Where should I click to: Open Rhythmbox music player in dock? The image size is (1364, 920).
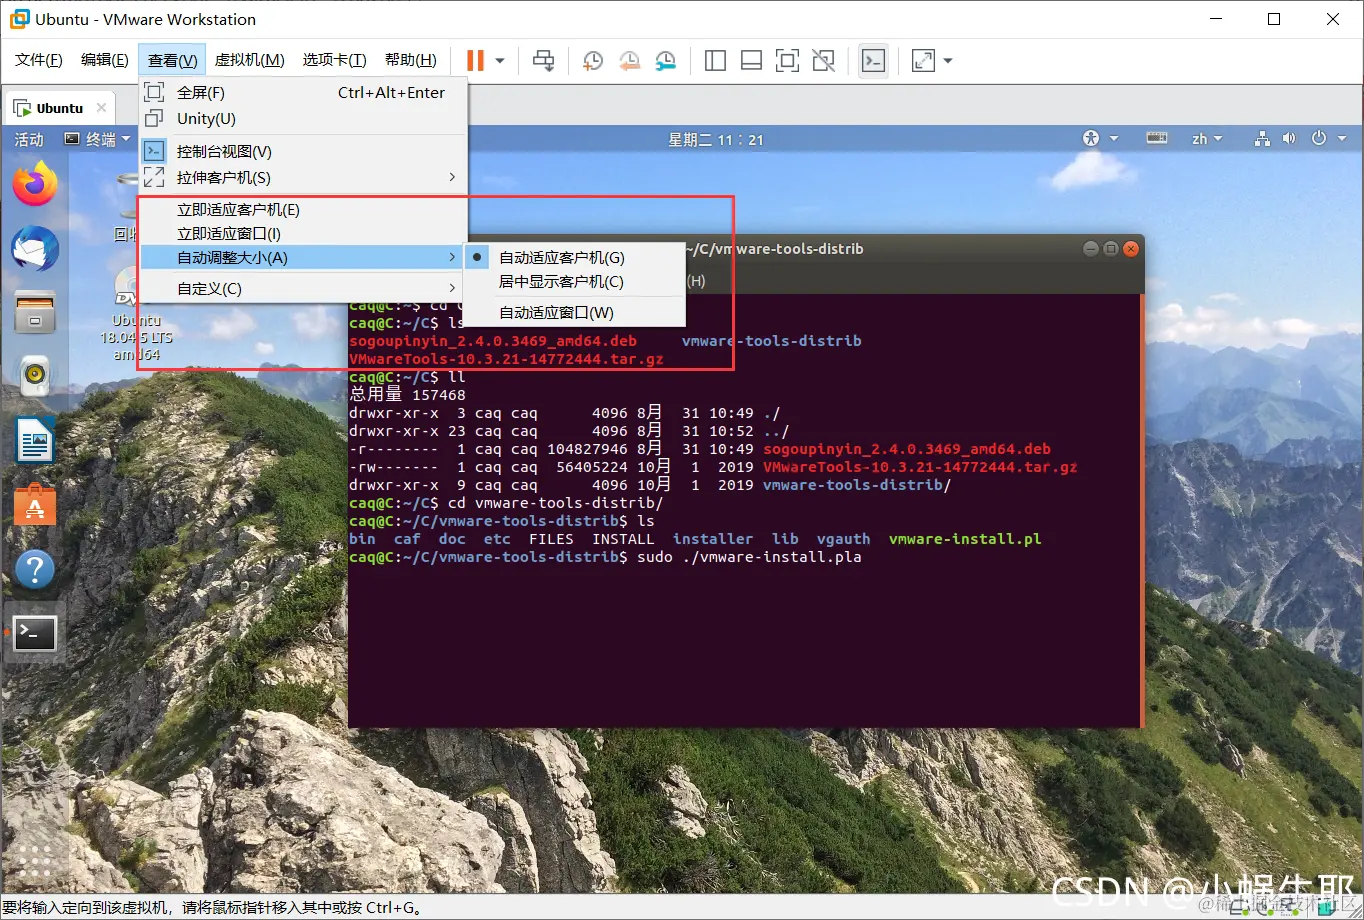tap(35, 375)
